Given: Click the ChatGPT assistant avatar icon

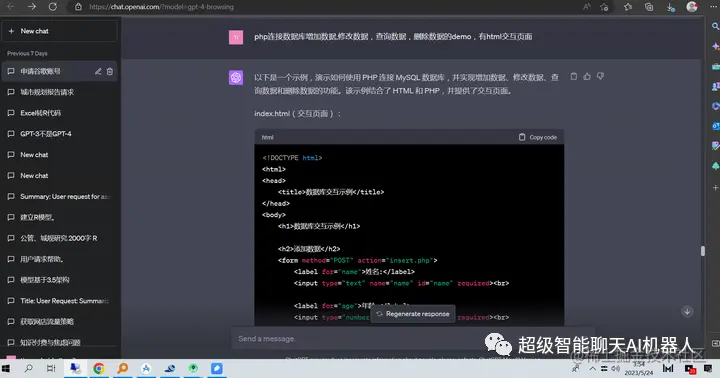Looking at the screenshot, I should (x=236, y=77).
